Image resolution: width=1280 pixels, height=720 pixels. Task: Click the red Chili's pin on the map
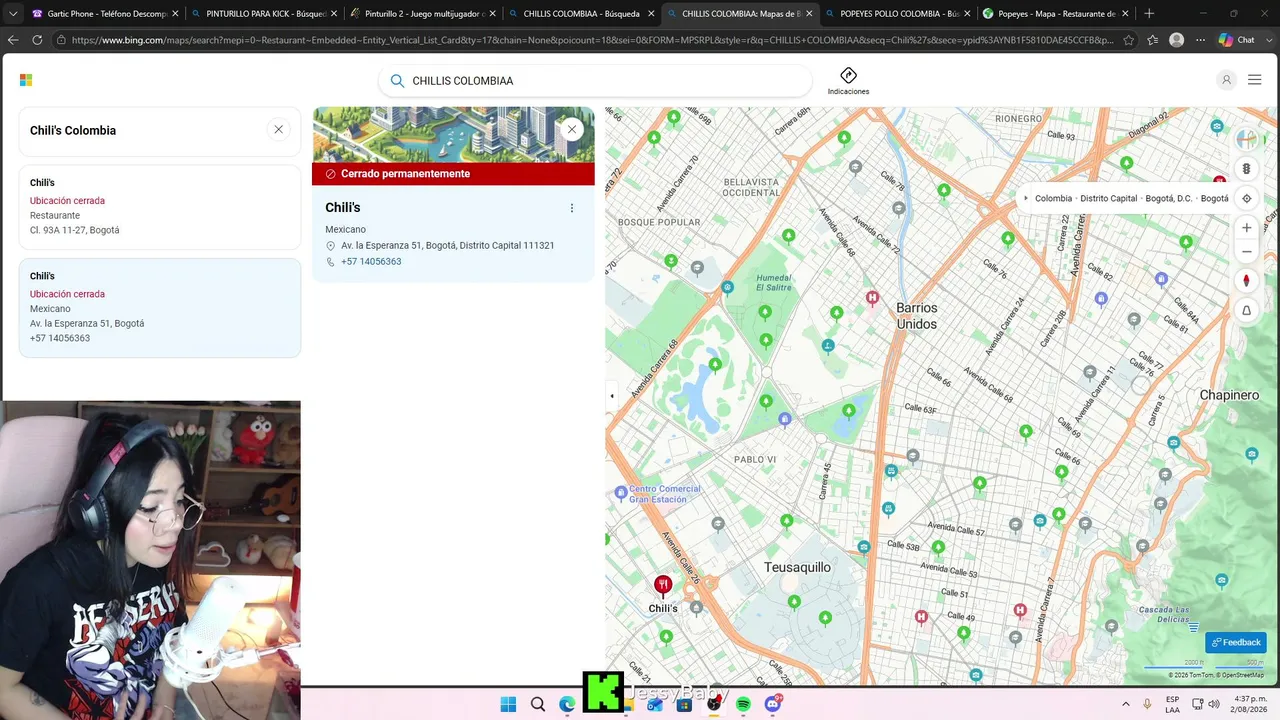click(x=662, y=586)
